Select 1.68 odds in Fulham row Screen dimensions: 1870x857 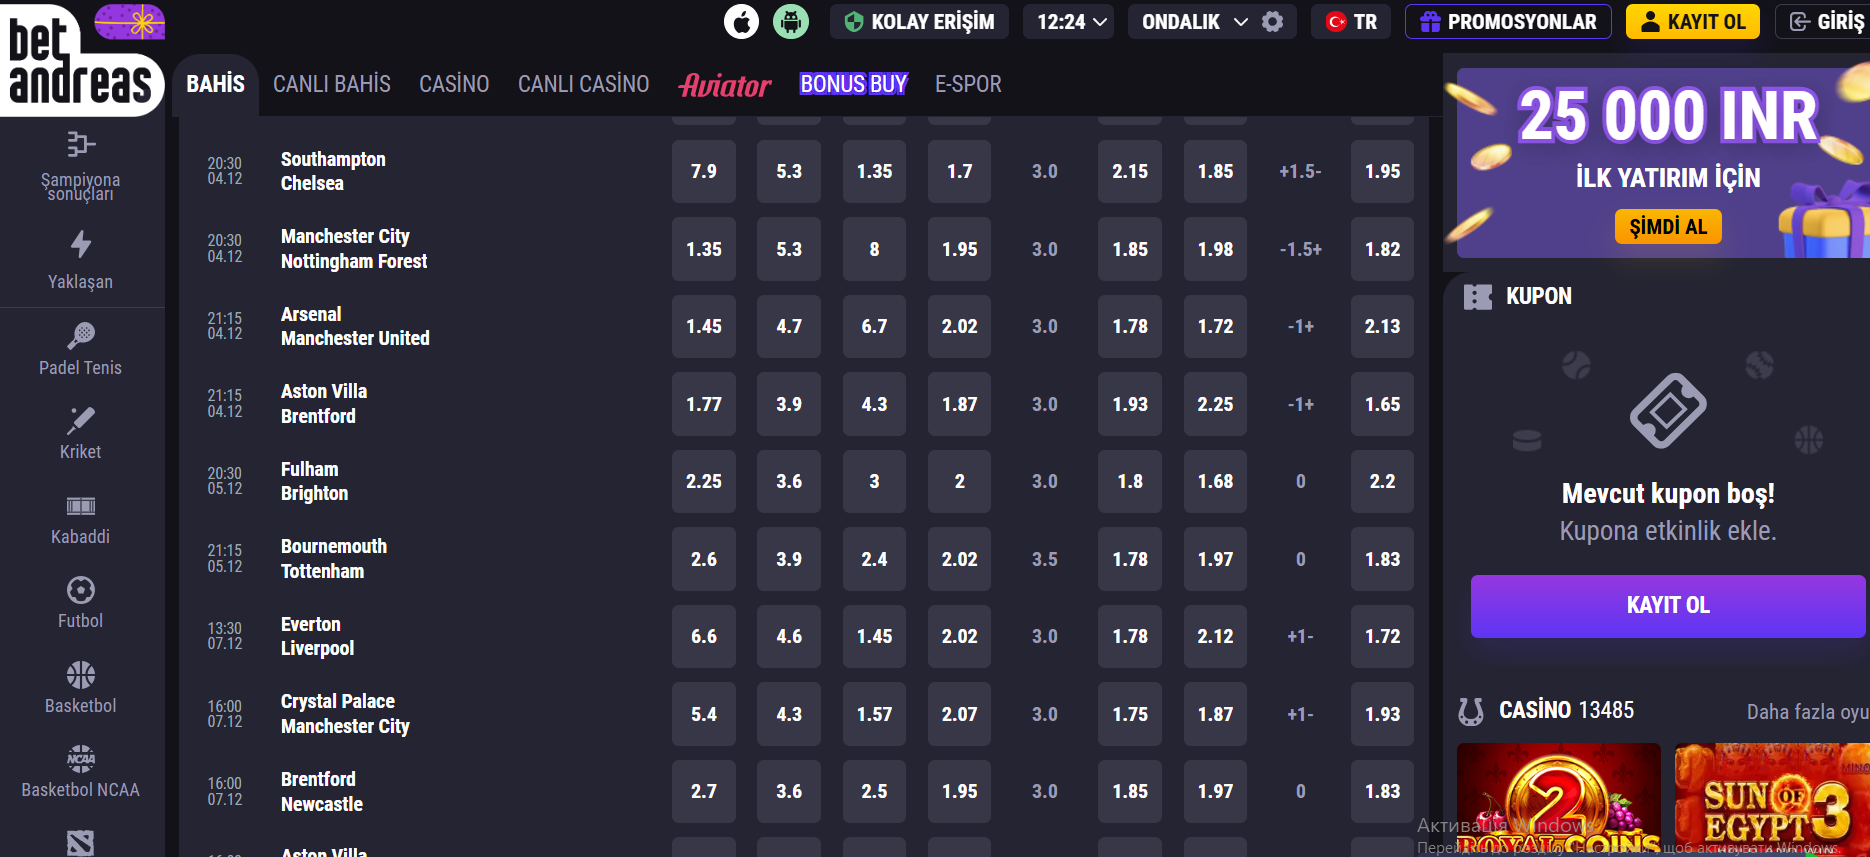(x=1215, y=481)
